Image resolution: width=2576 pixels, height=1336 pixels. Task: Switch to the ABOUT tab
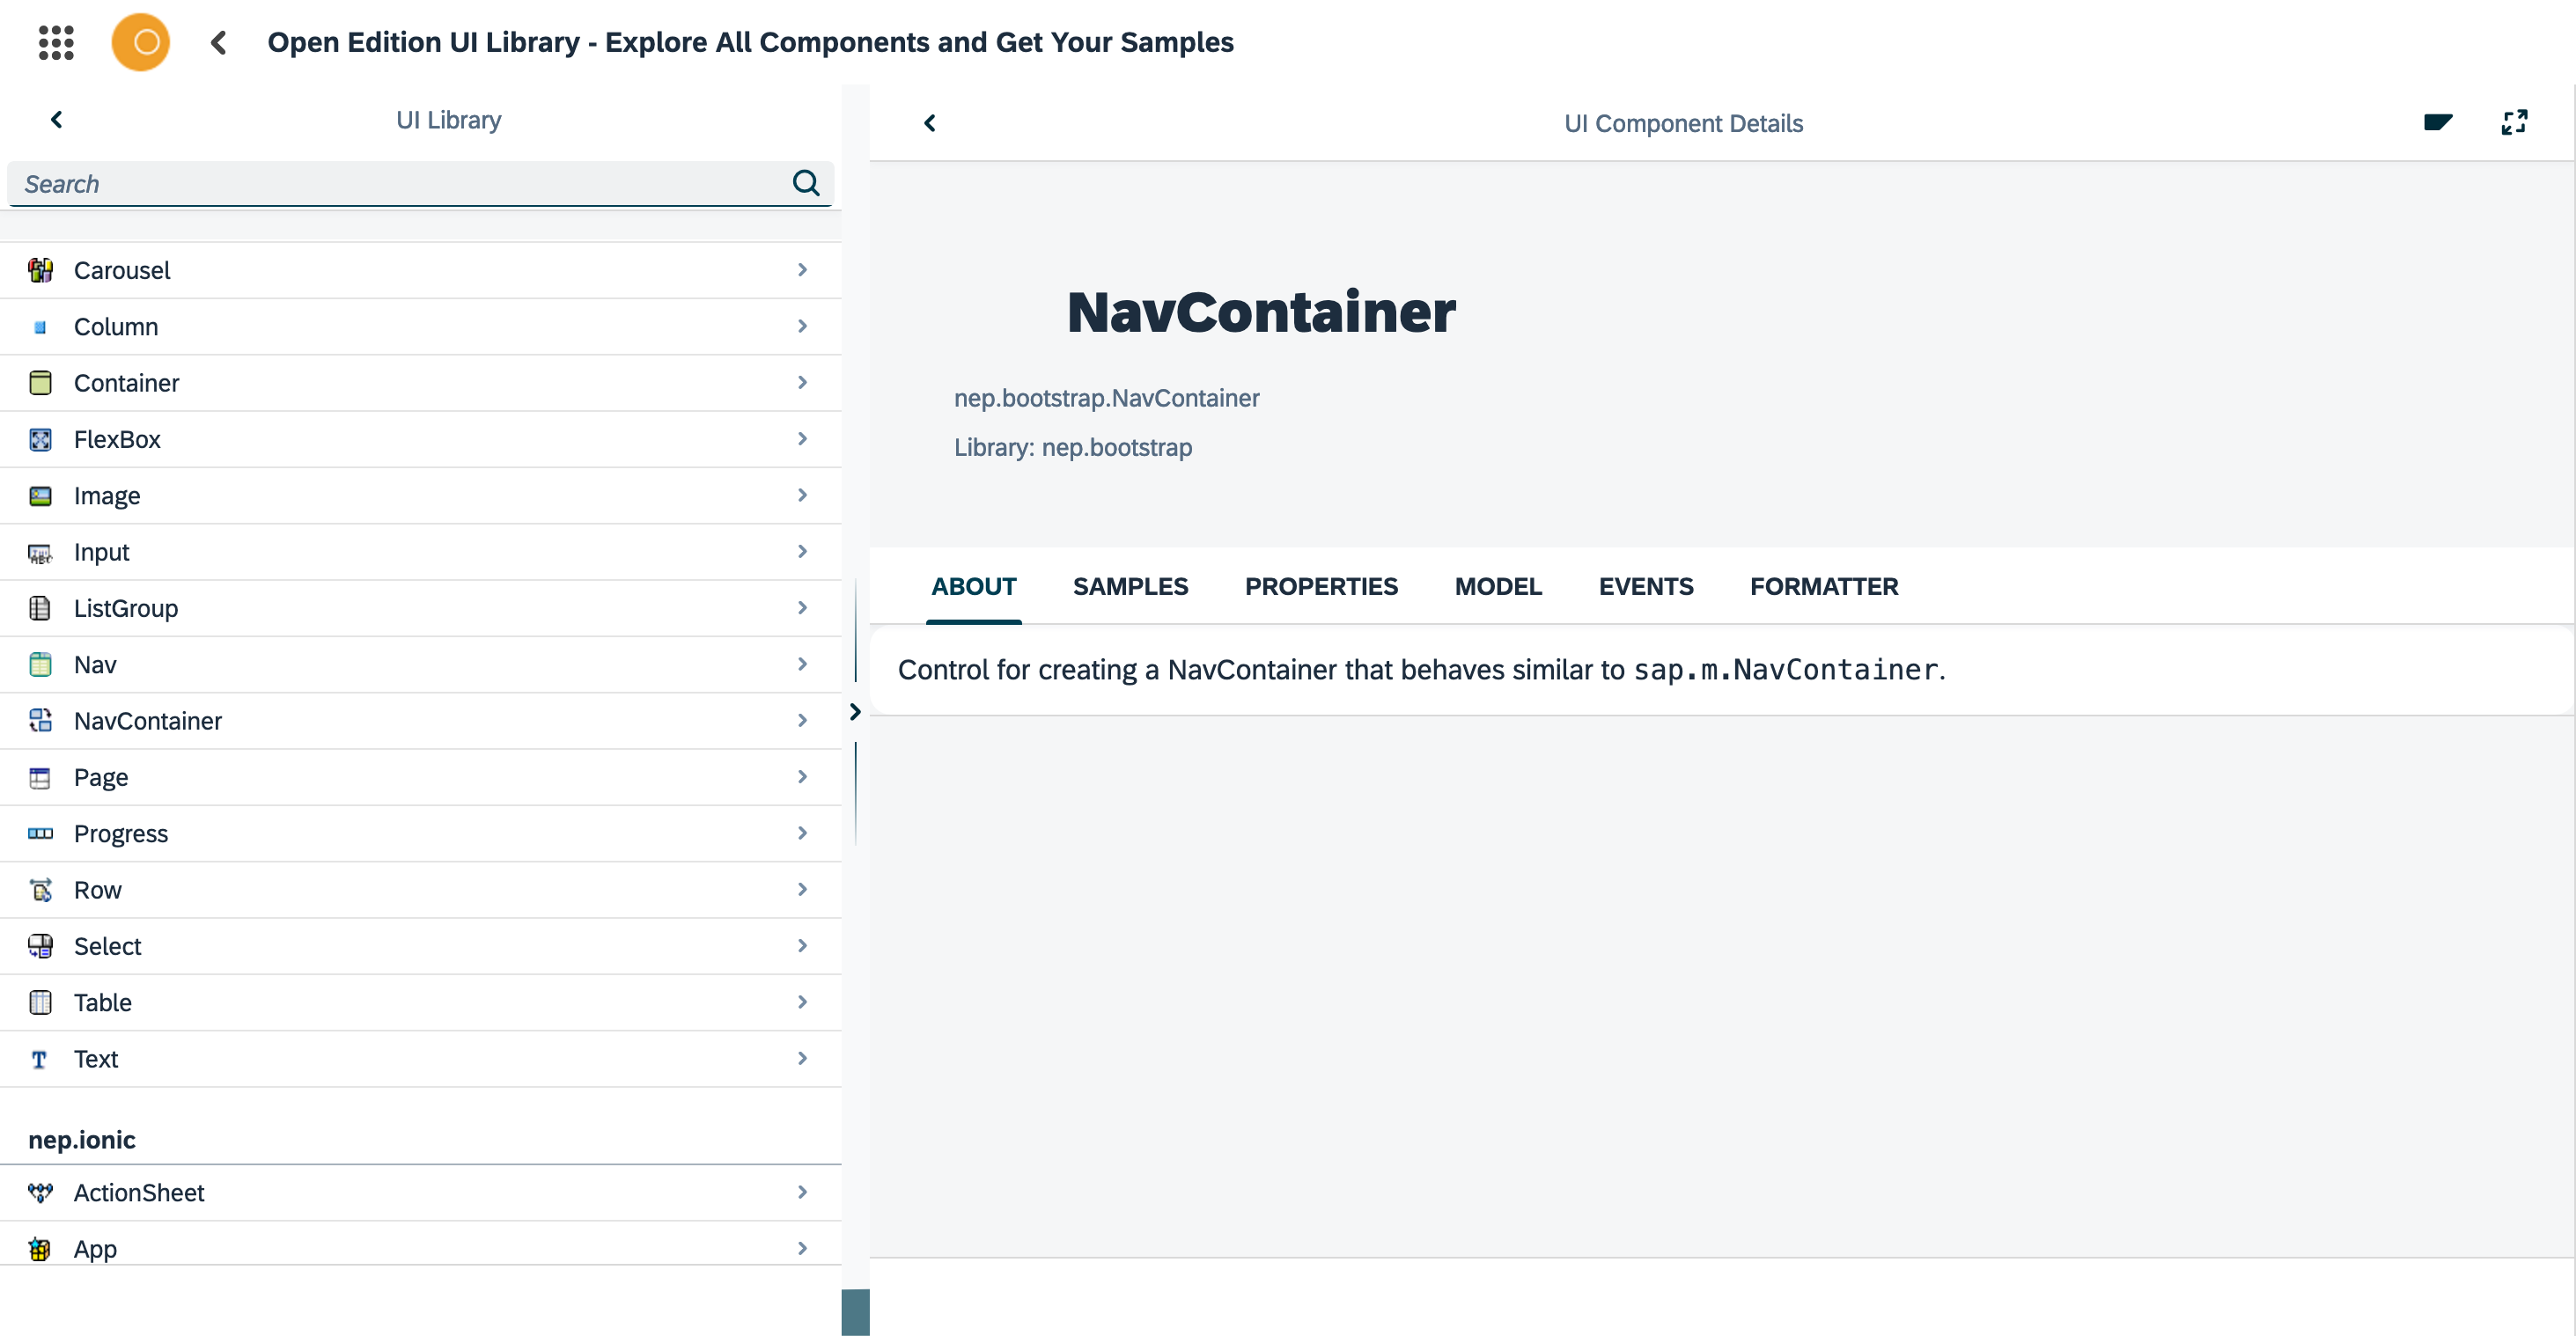(973, 587)
